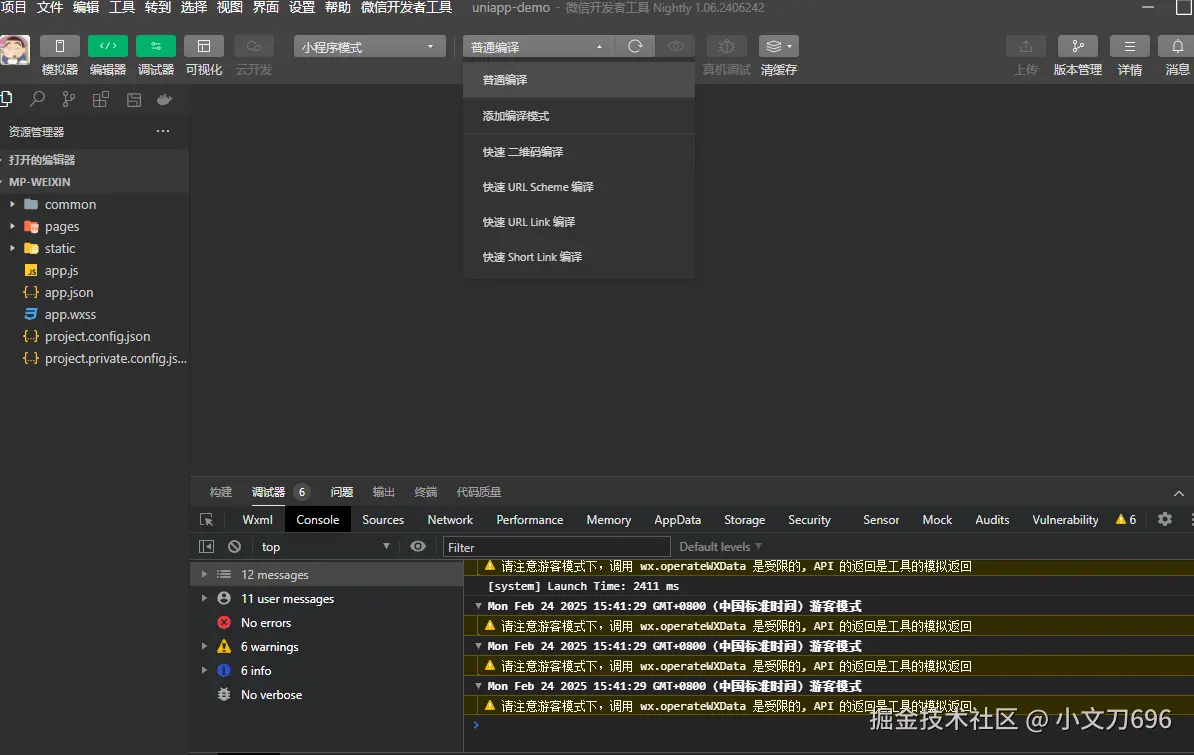1194x755 pixels.
Task: Choose 快速 URL Link 编译 option
Action: point(579,222)
